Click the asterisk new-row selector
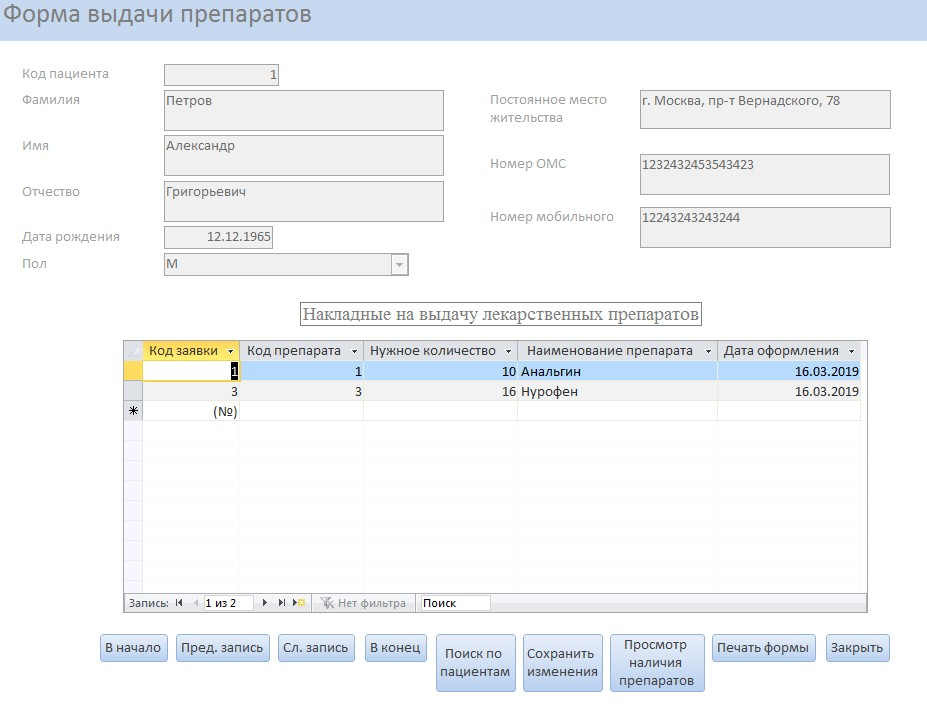This screenshot has width=927, height=704. tap(133, 411)
